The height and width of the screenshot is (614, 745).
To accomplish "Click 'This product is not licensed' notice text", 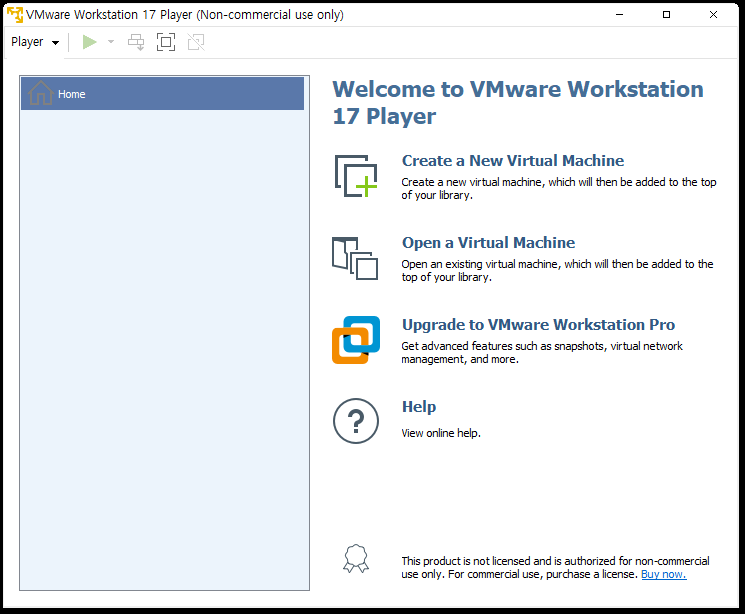I will tap(555, 567).
